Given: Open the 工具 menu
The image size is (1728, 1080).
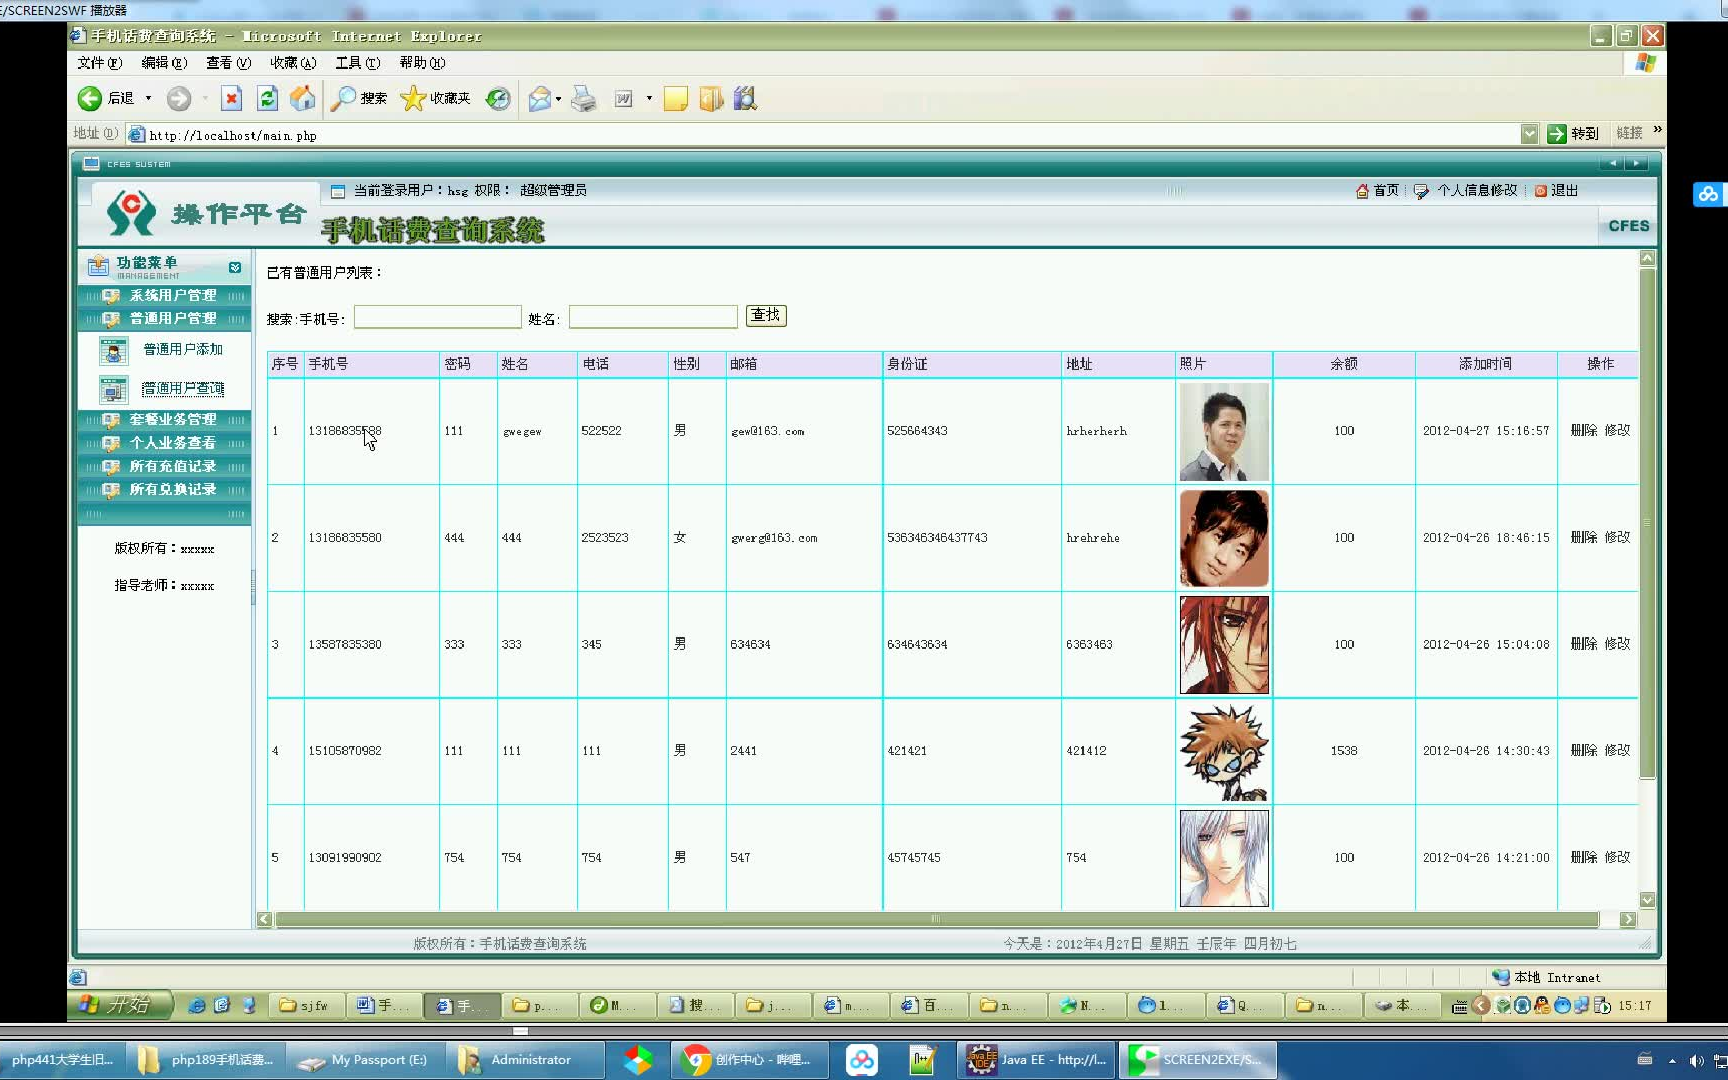Looking at the screenshot, I should pos(357,63).
